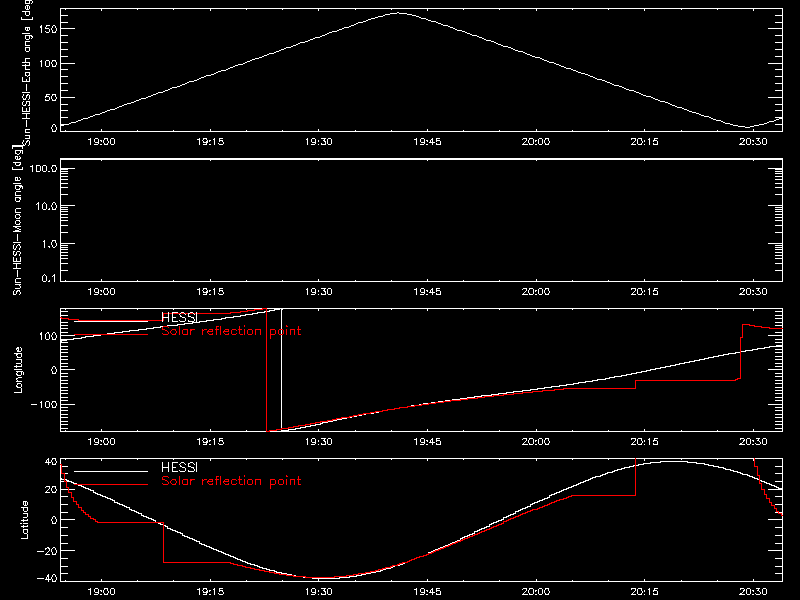Screen dimensions: 800x600
Task: Click the peak of the Earth angle curve
Action: tap(398, 13)
